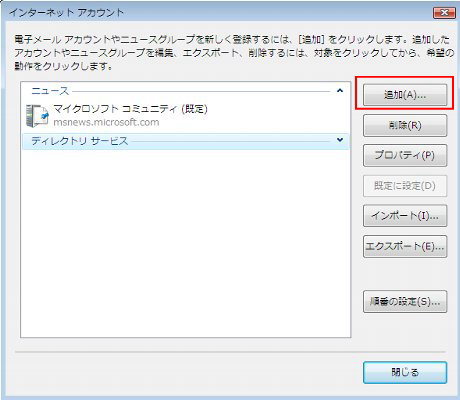460x400 pixels.
Task: Click the separator line above 閉じる
Action: (230, 352)
